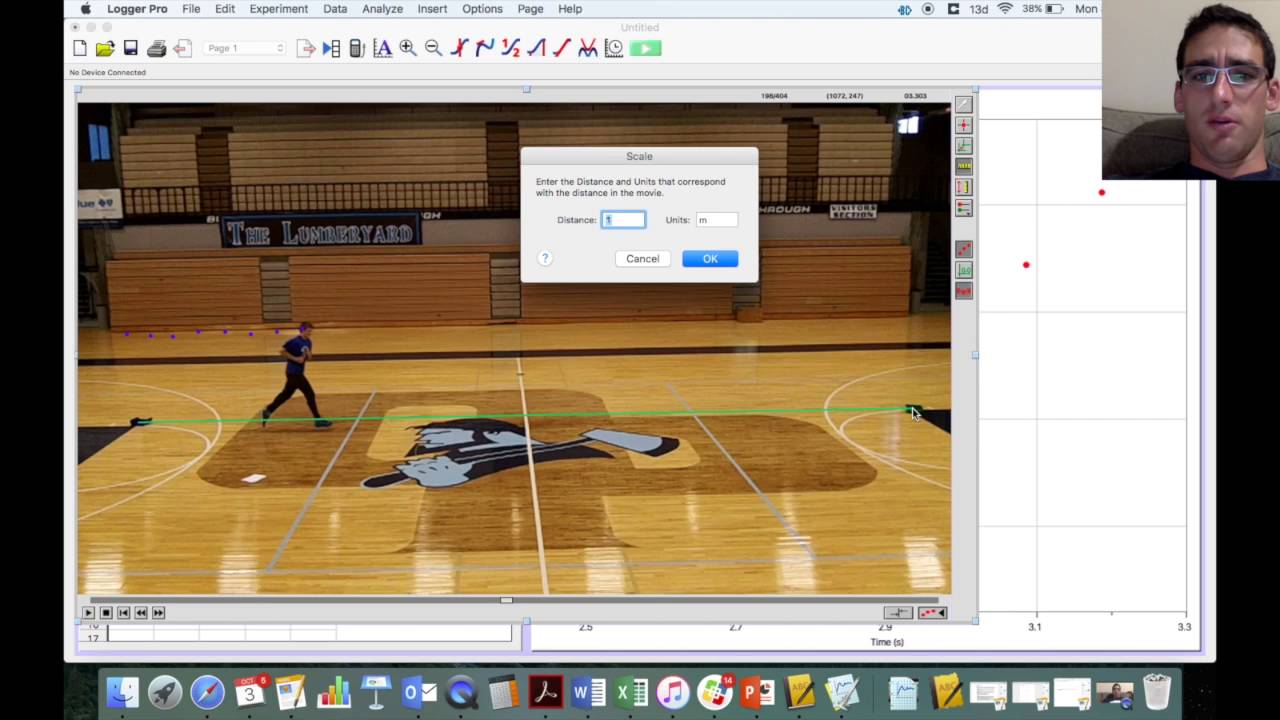Step back one movie frame
This screenshot has width=1280, height=720.
(141, 612)
